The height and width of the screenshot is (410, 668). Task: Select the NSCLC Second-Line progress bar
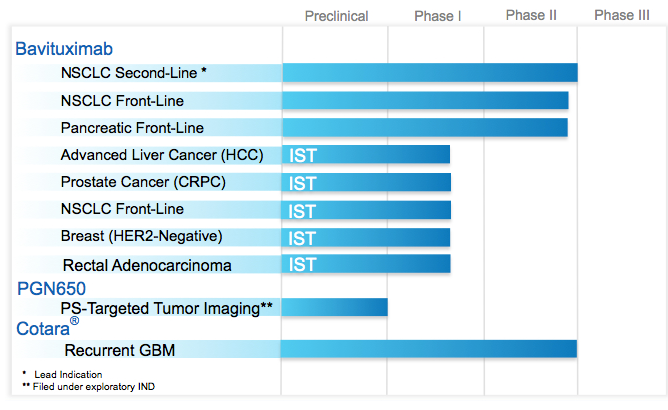(430, 72)
